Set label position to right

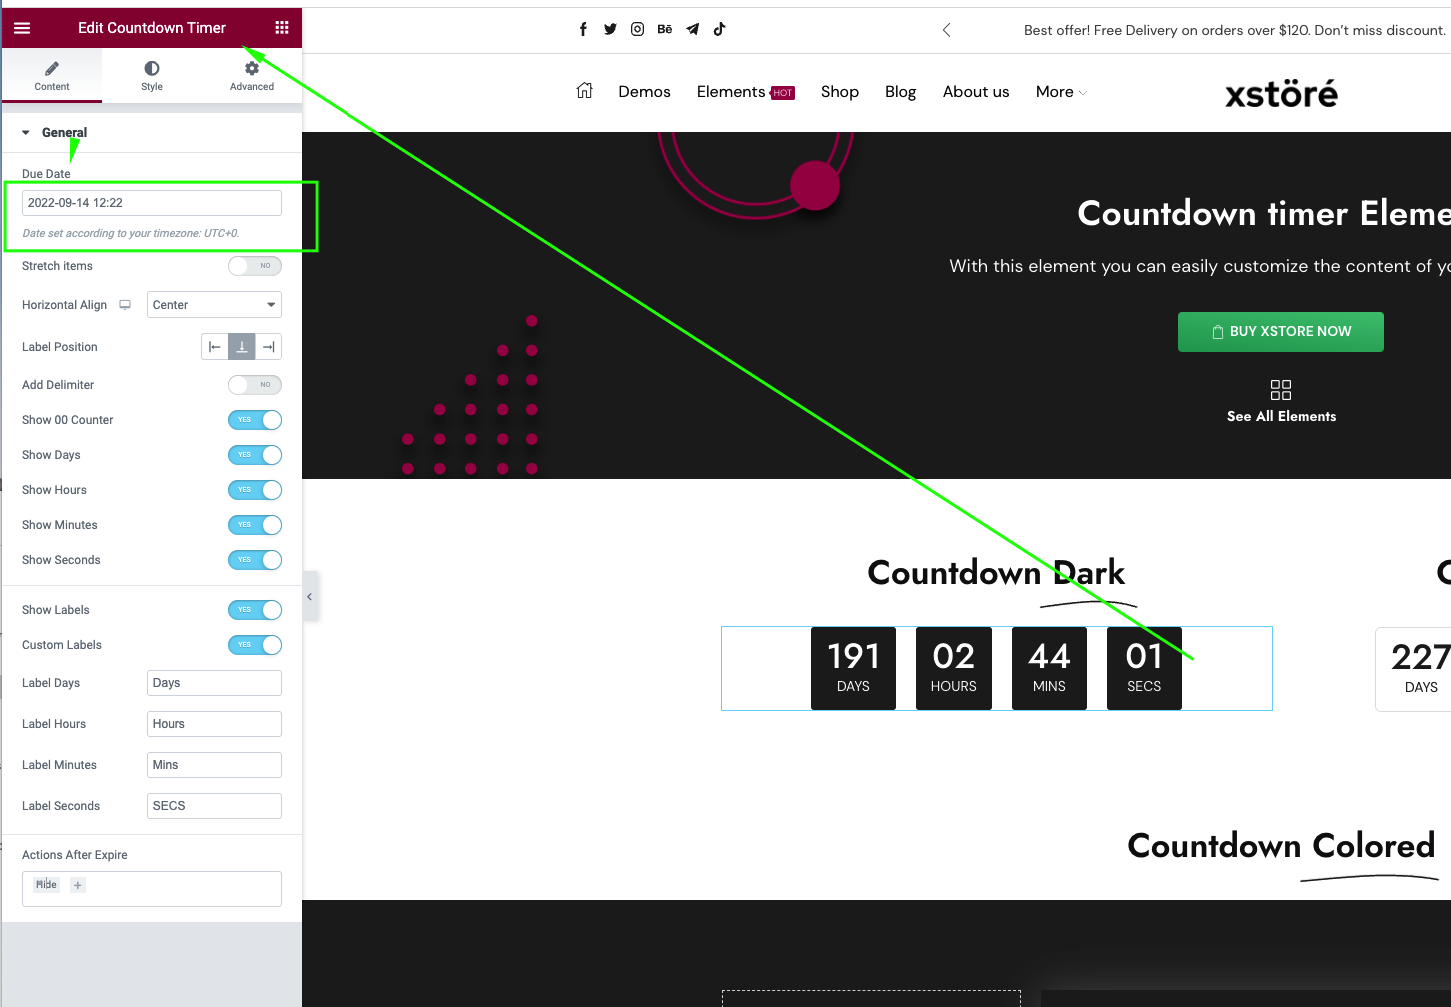tap(268, 347)
